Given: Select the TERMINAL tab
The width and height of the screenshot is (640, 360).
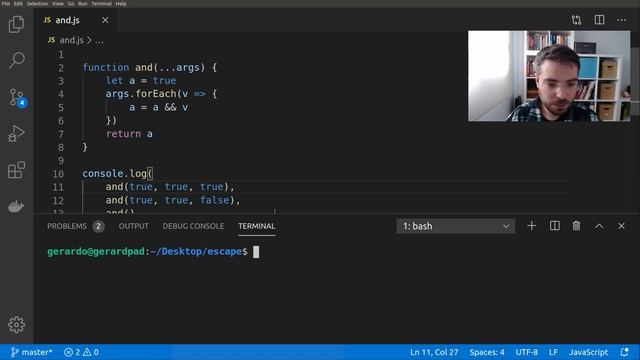Looking at the screenshot, I should coord(257,226).
